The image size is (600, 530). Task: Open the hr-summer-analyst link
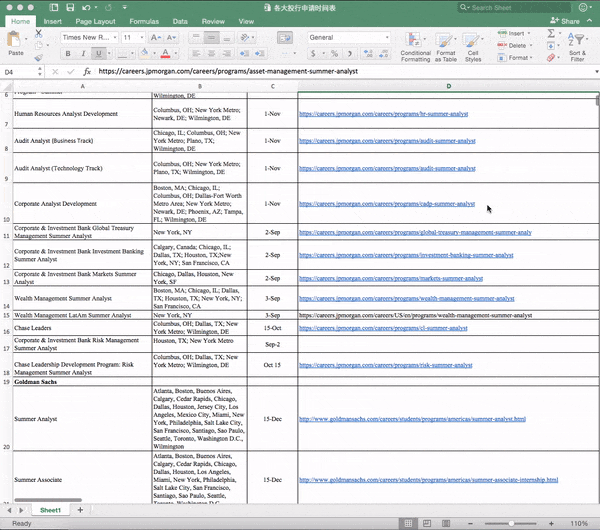tap(383, 114)
